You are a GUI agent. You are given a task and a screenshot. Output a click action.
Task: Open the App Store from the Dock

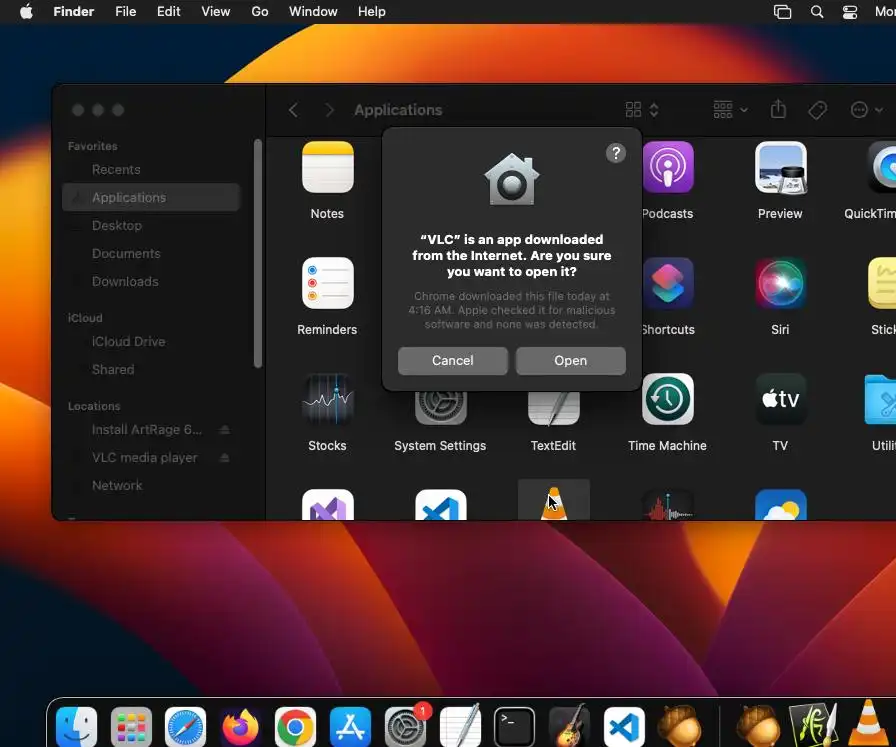[x=350, y=726]
